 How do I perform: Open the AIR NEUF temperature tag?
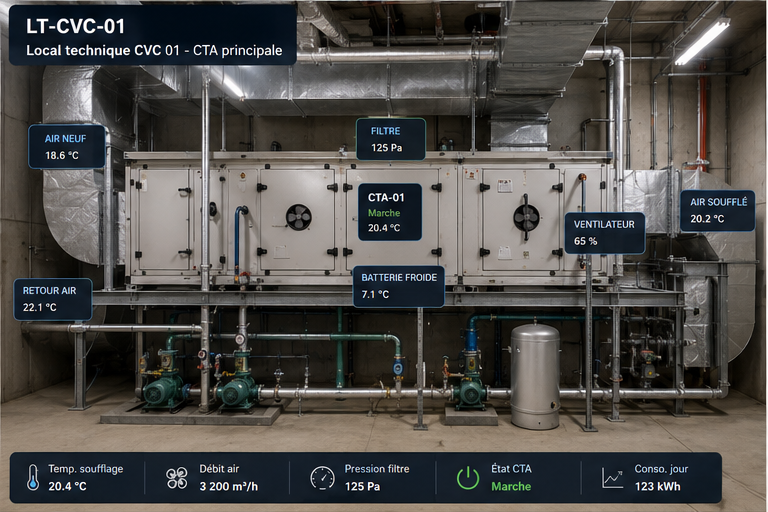[67, 147]
